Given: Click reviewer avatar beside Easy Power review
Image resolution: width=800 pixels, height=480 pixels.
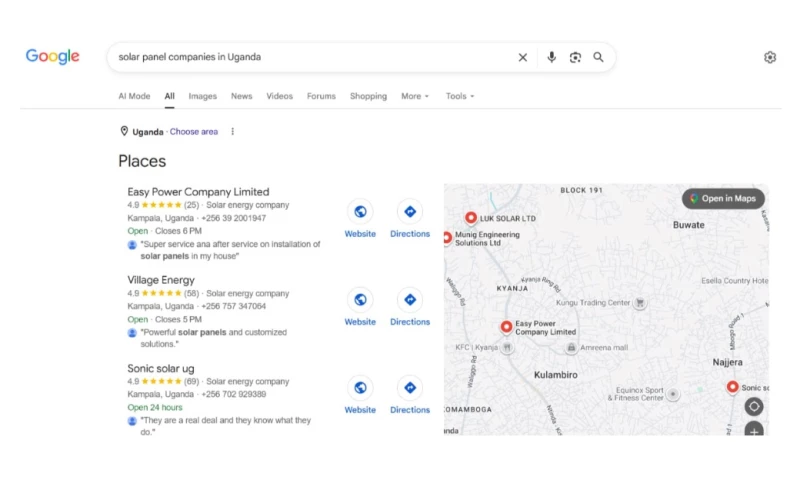Looking at the screenshot, I should (x=132, y=245).
